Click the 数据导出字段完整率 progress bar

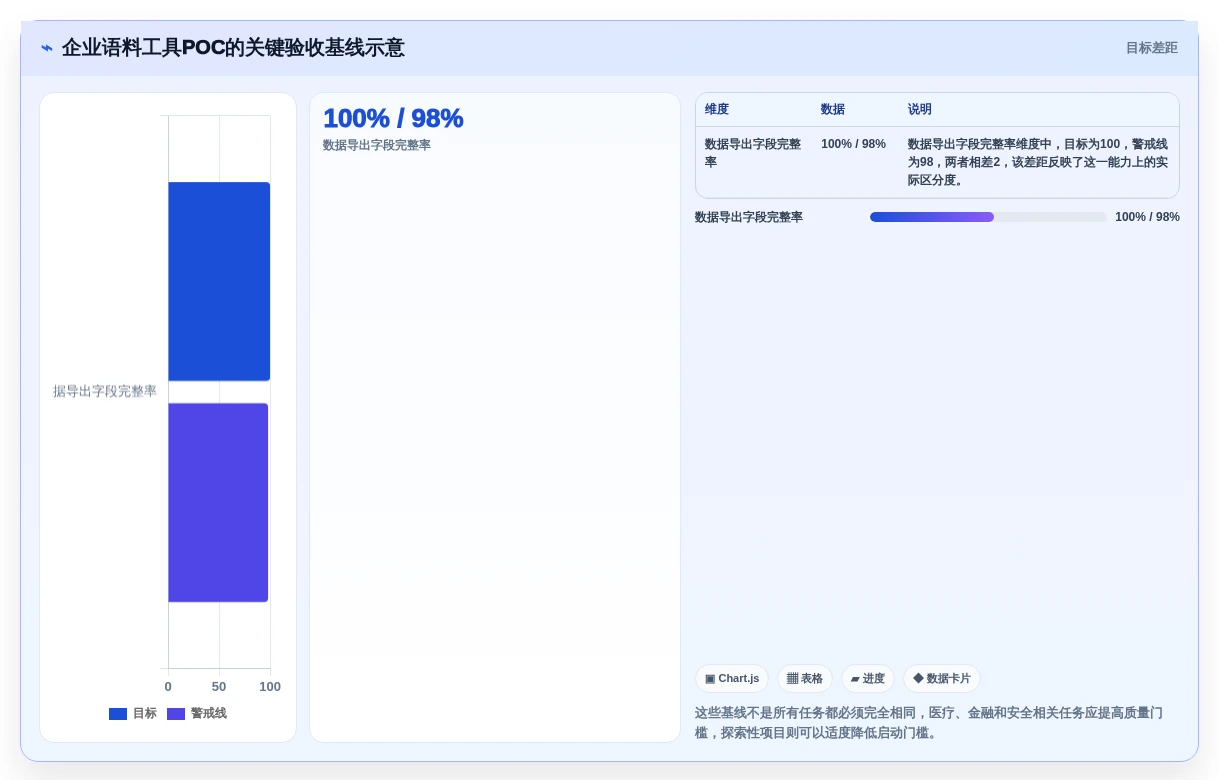pos(988,217)
